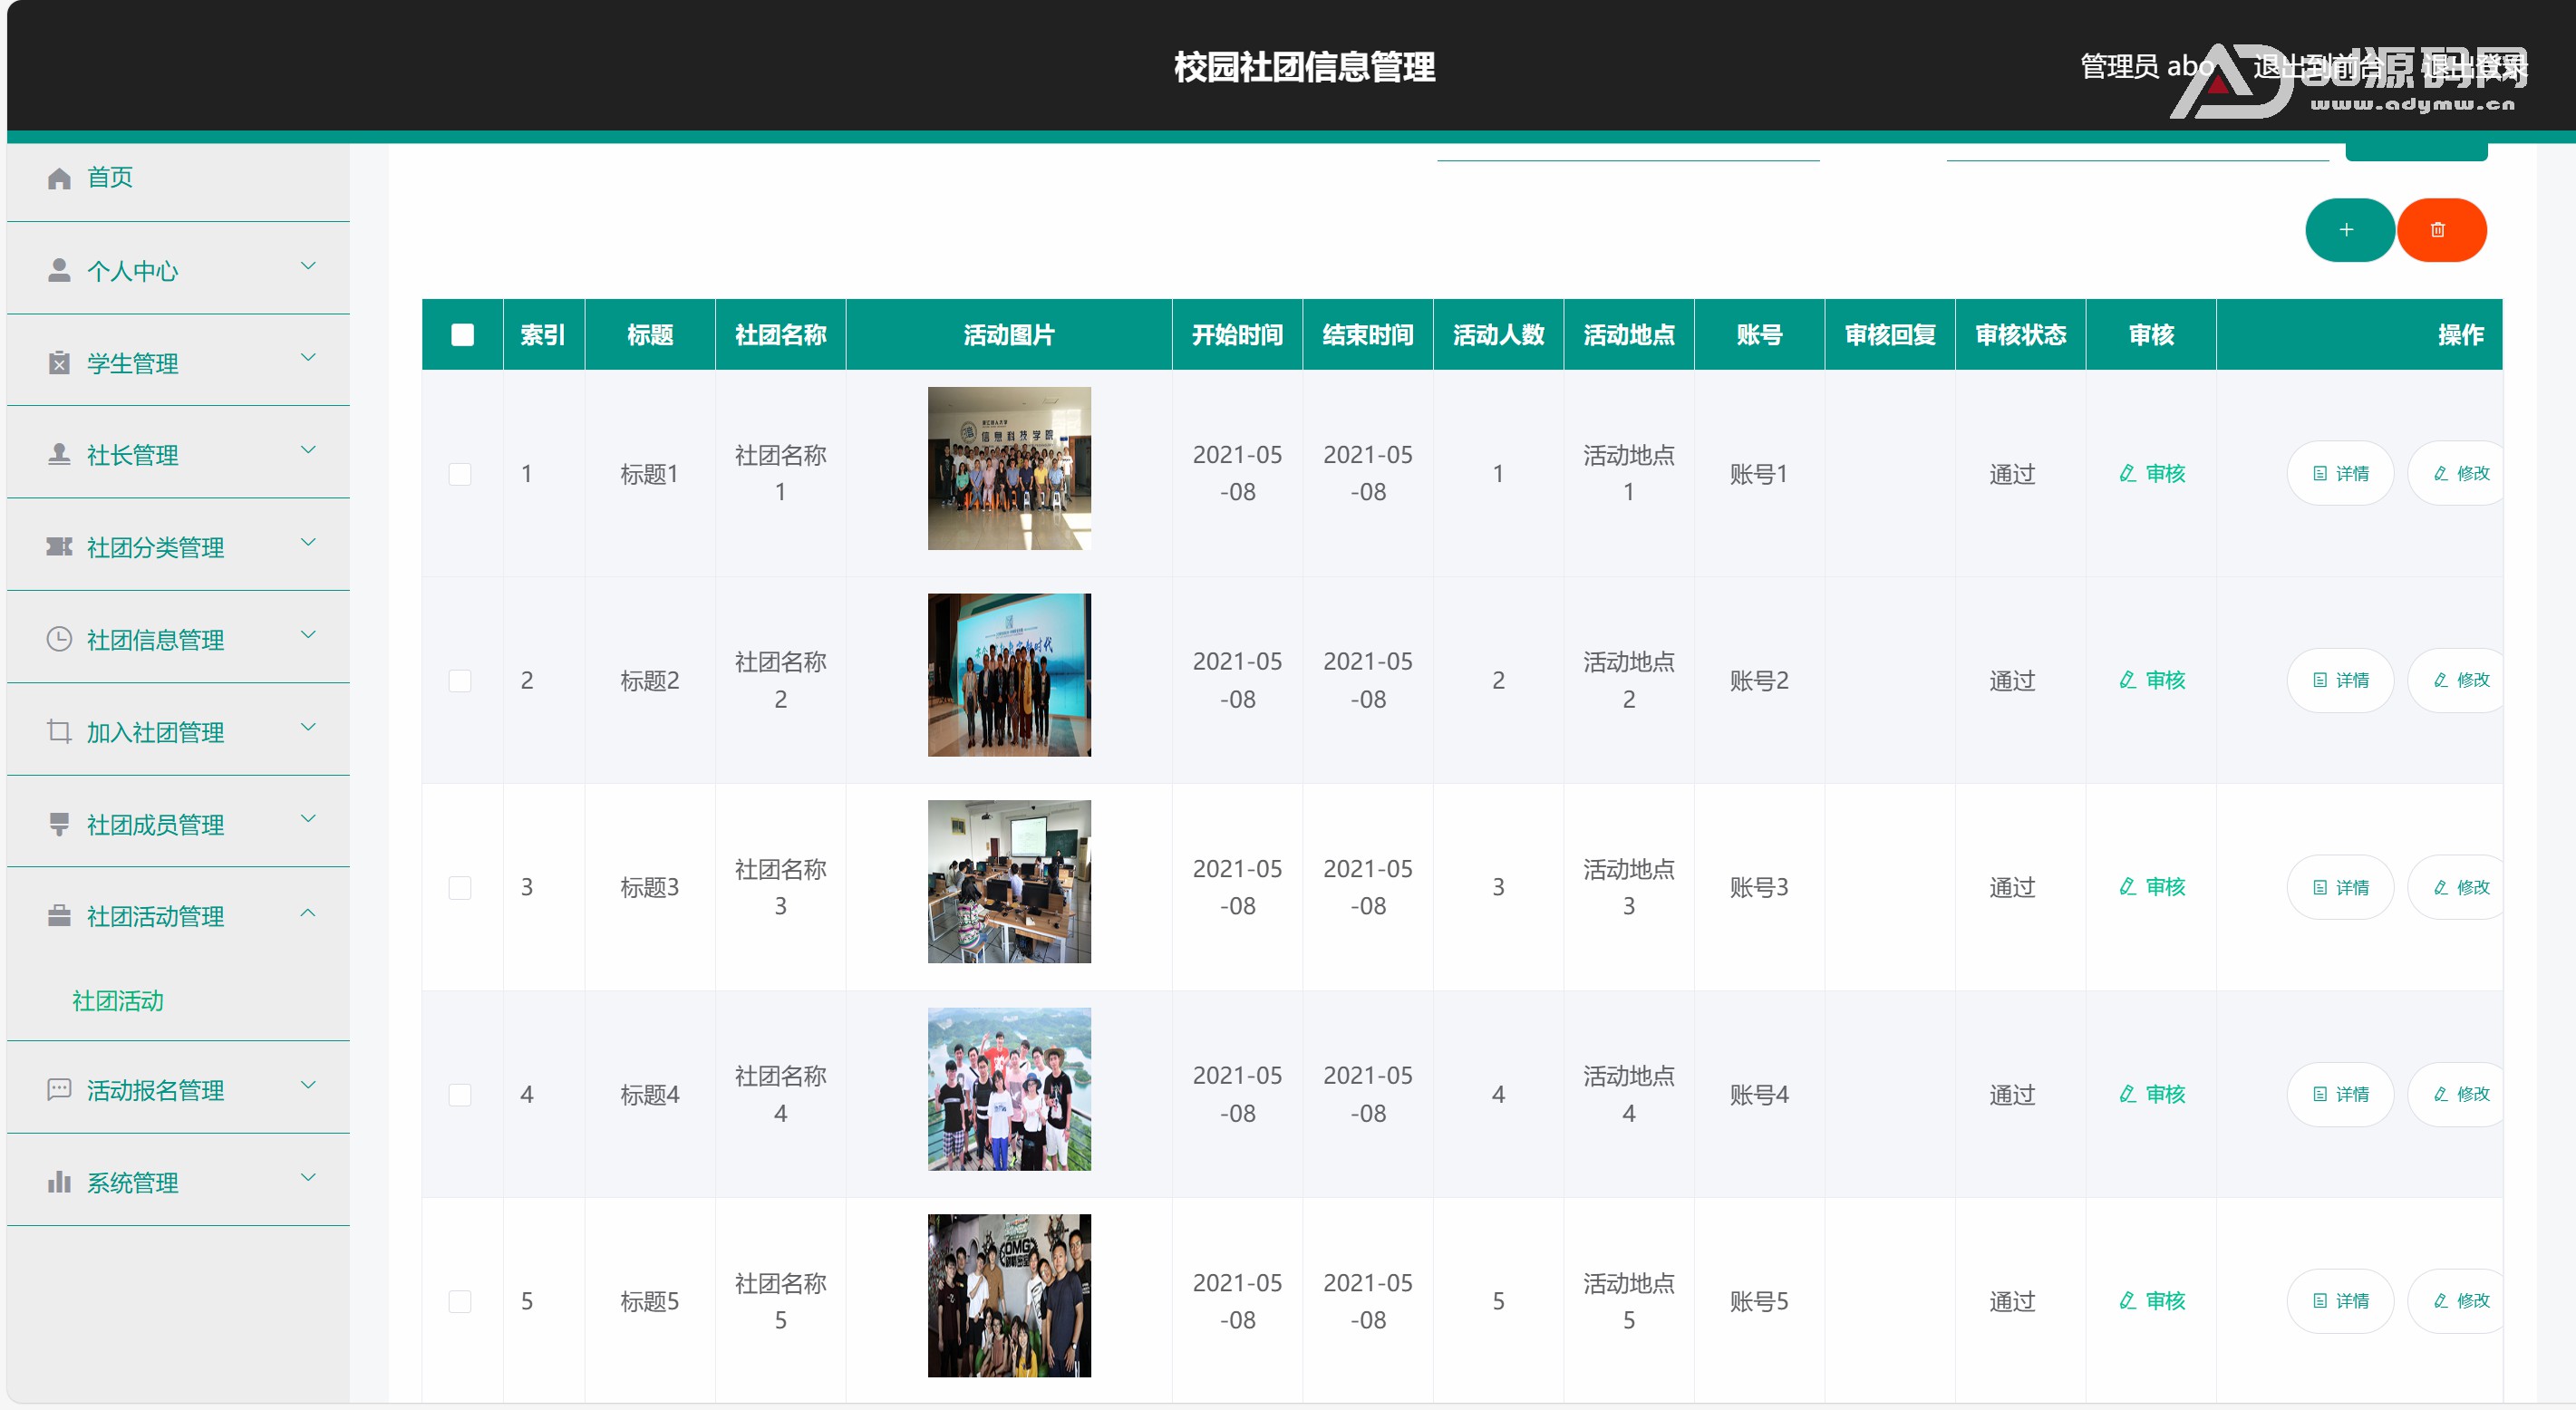Click the clock icon for 社团信息管理
This screenshot has height=1410, width=2576.
59,639
